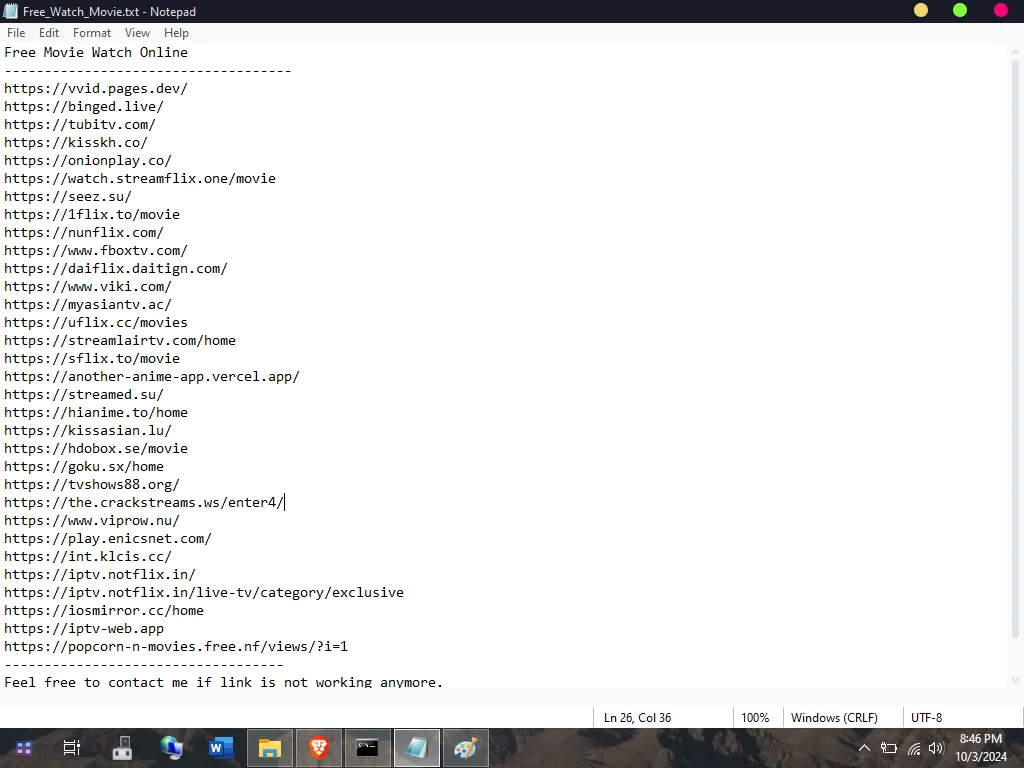
Task: Click the another-anime-app.vercel.app line
Action: click(152, 376)
